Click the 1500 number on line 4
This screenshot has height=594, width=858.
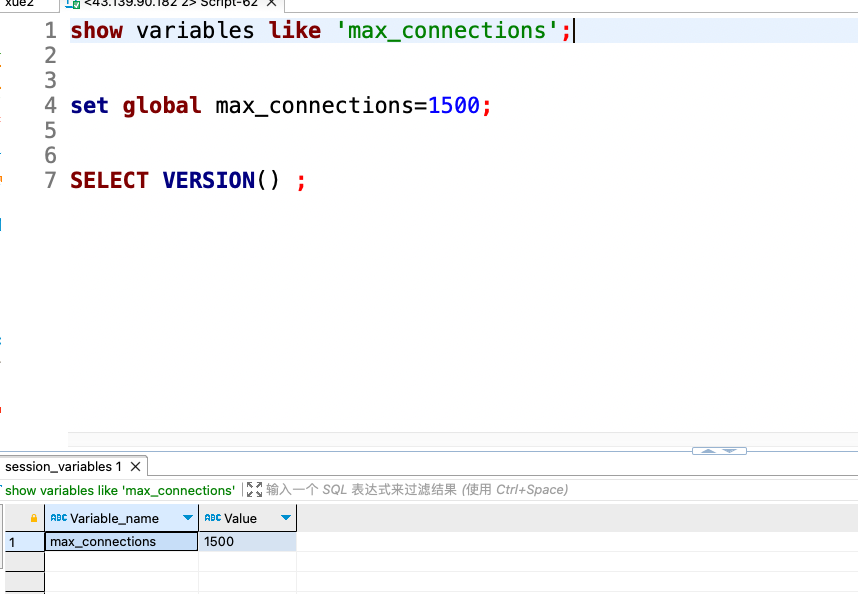pyautogui.click(x=454, y=106)
